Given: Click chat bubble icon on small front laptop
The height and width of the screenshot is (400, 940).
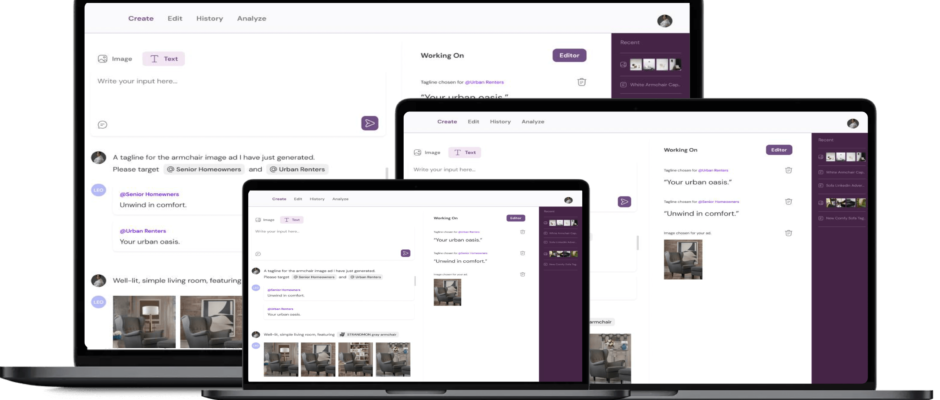Looking at the screenshot, I should [258, 254].
